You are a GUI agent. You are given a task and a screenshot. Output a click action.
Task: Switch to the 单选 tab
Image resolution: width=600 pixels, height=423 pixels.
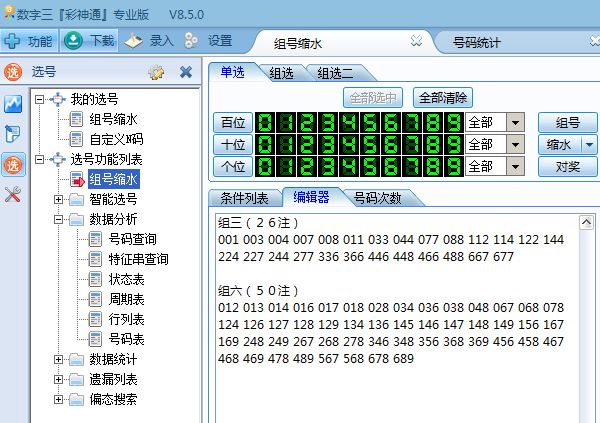tap(232, 72)
